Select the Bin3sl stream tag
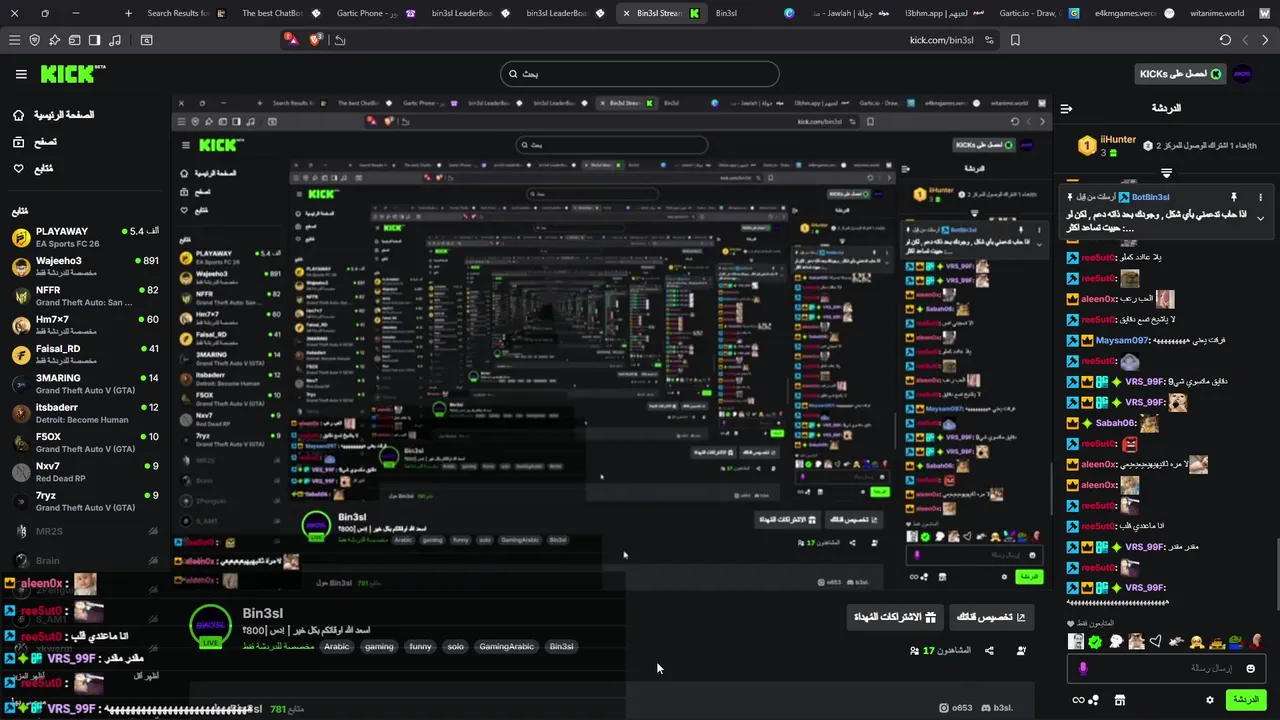The width and height of the screenshot is (1280, 720). click(x=562, y=647)
